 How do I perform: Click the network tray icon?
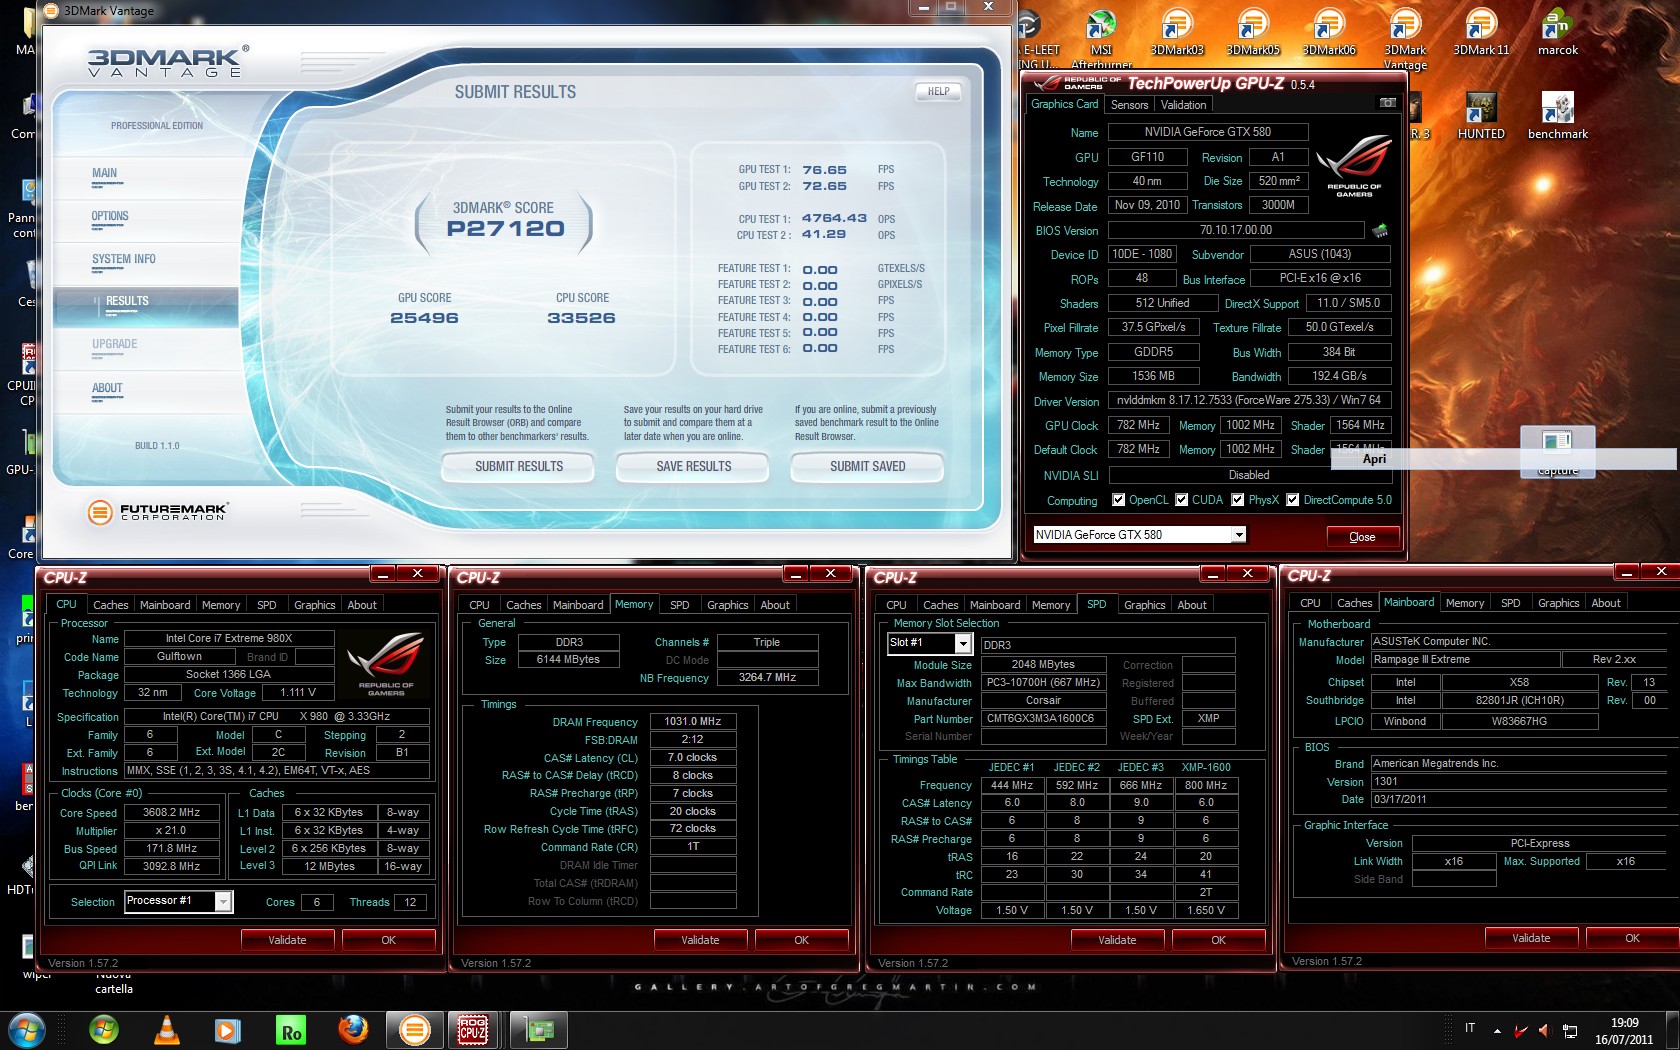click(x=1570, y=1030)
